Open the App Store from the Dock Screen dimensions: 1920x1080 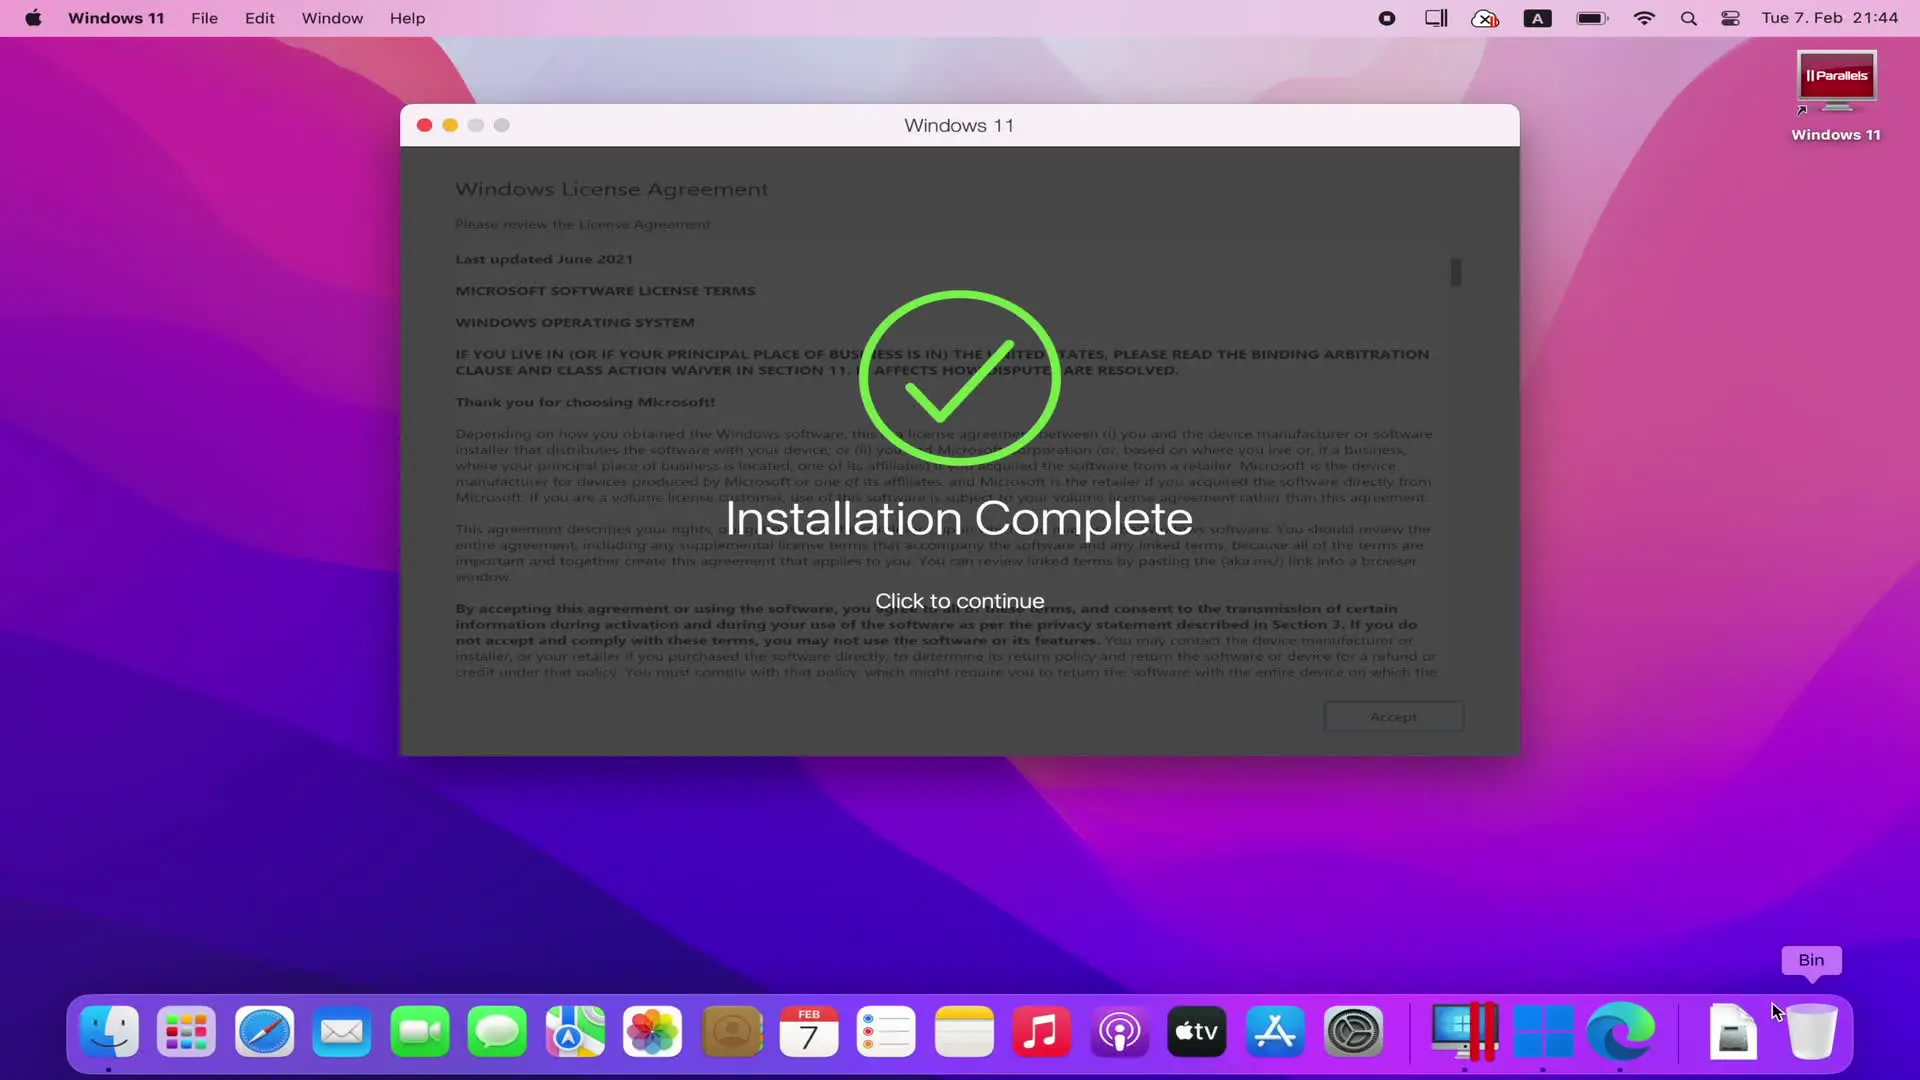[x=1275, y=1032]
